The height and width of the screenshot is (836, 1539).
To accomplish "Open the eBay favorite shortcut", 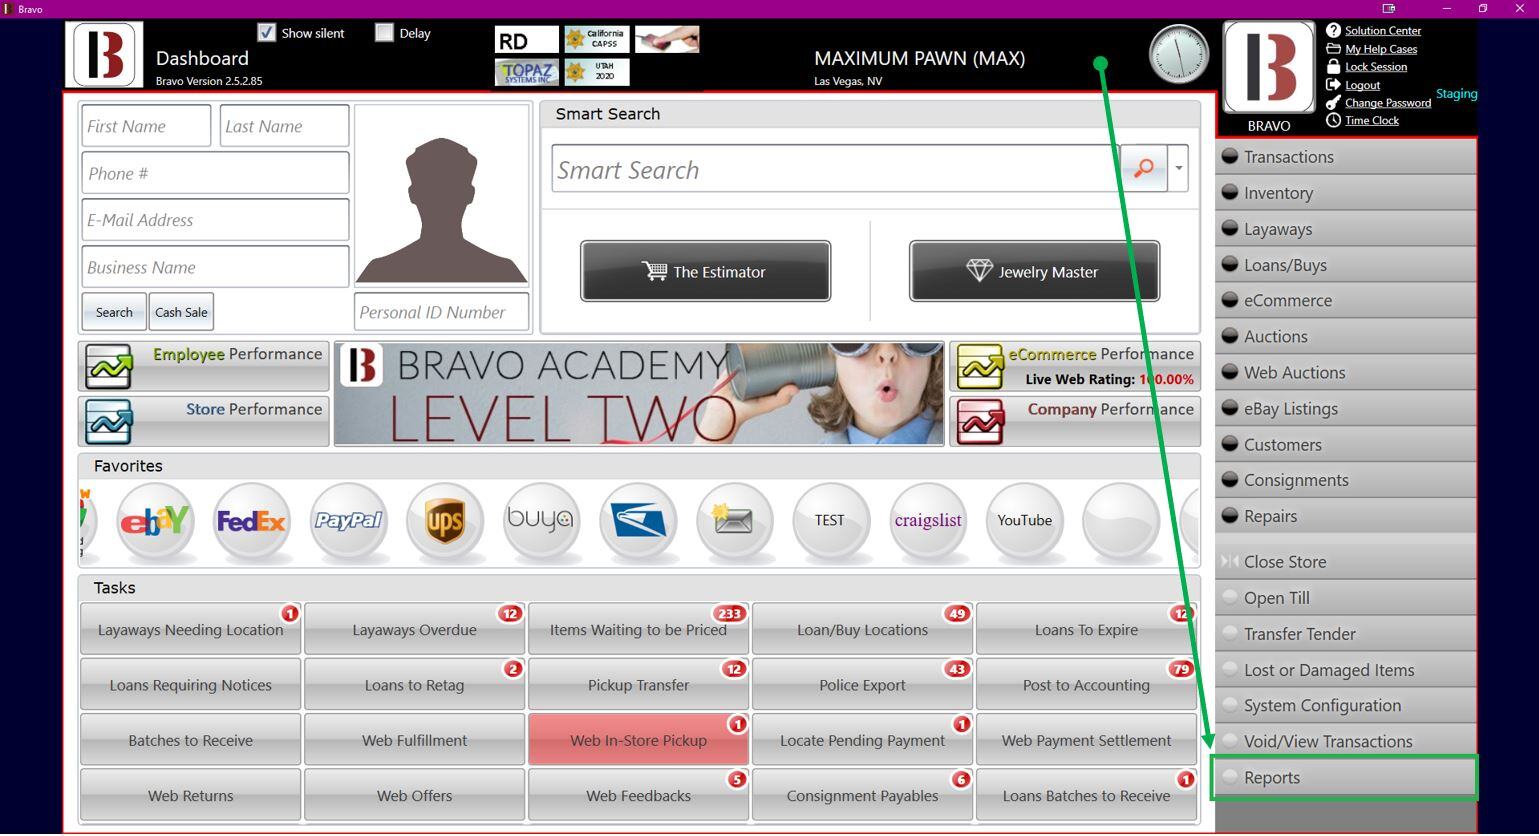I will (154, 521).
